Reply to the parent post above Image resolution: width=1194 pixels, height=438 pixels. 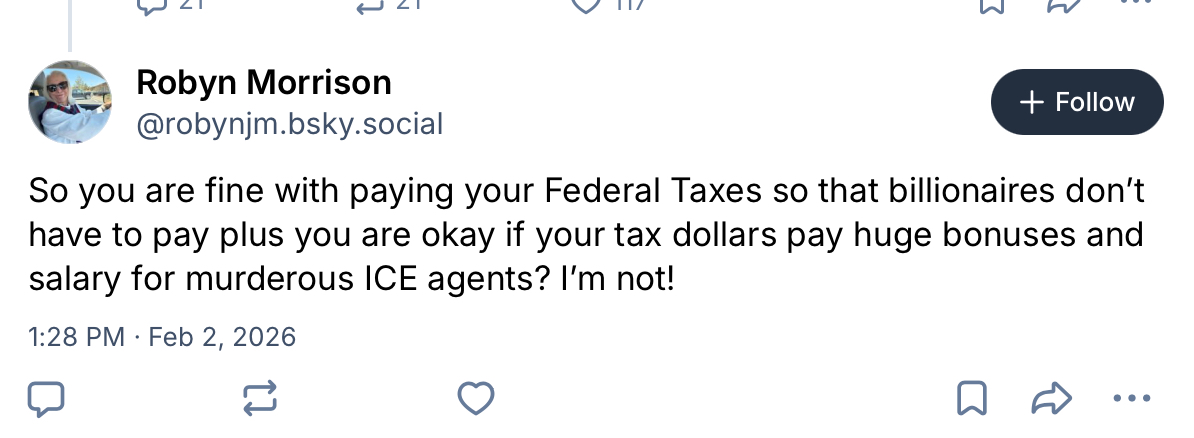[x=150, y=6]
